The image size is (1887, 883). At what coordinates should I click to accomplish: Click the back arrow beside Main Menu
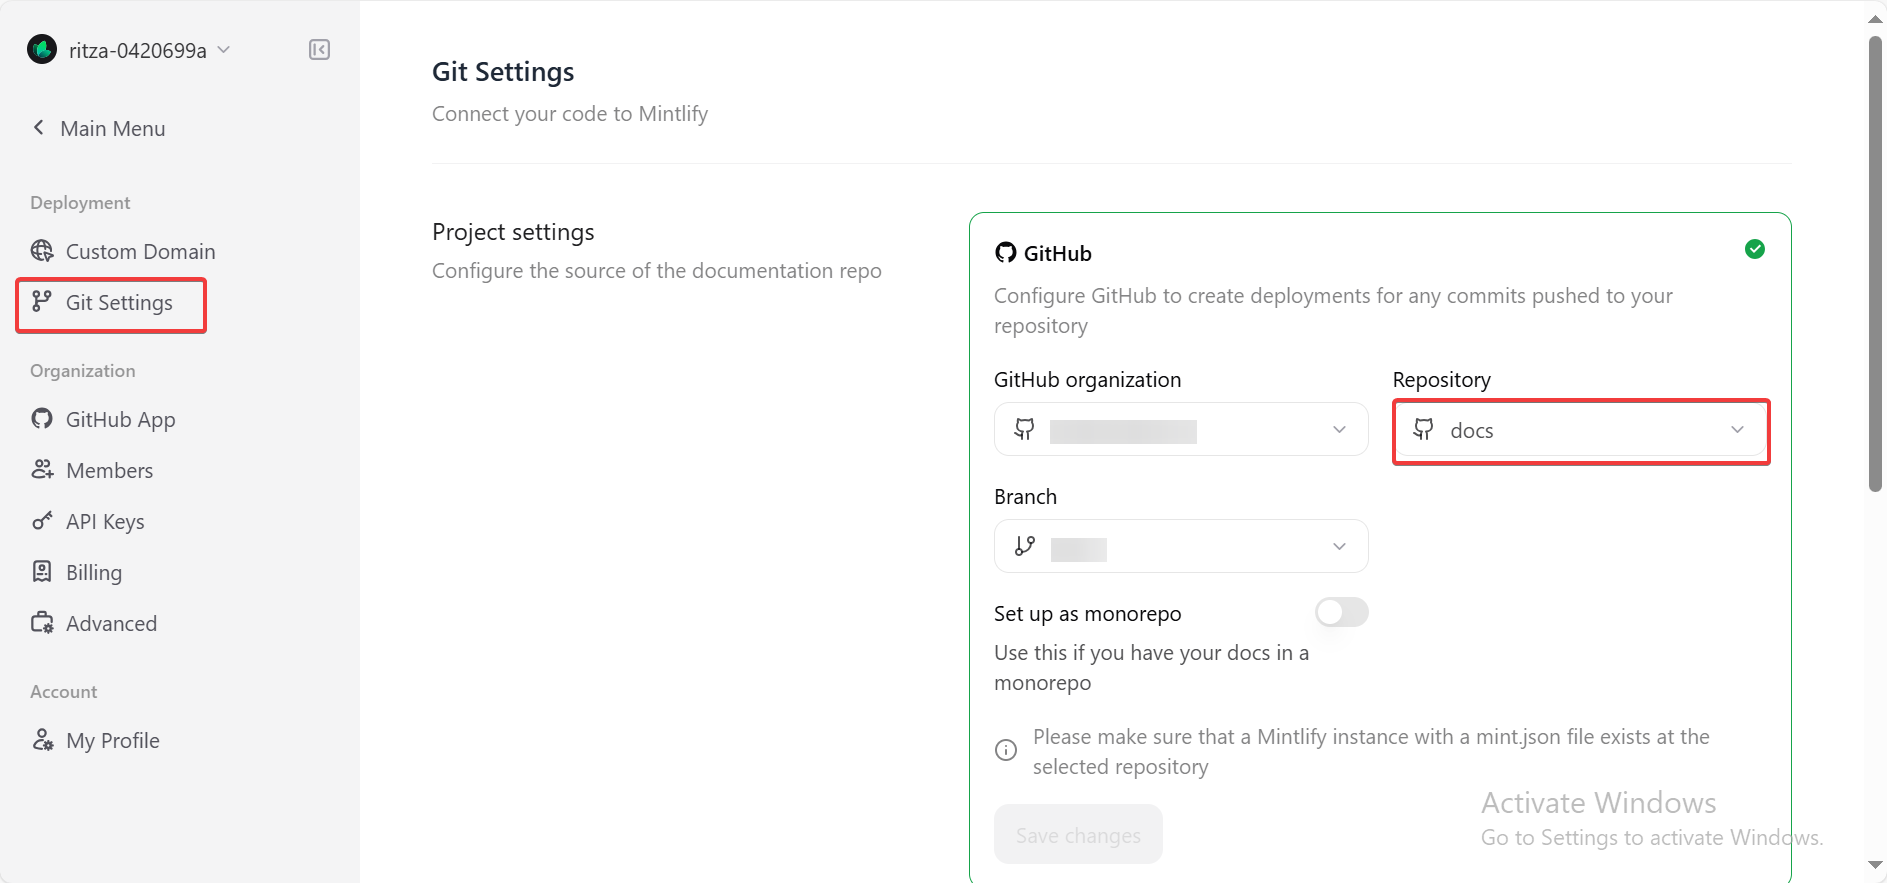click(x=39, y=127)
